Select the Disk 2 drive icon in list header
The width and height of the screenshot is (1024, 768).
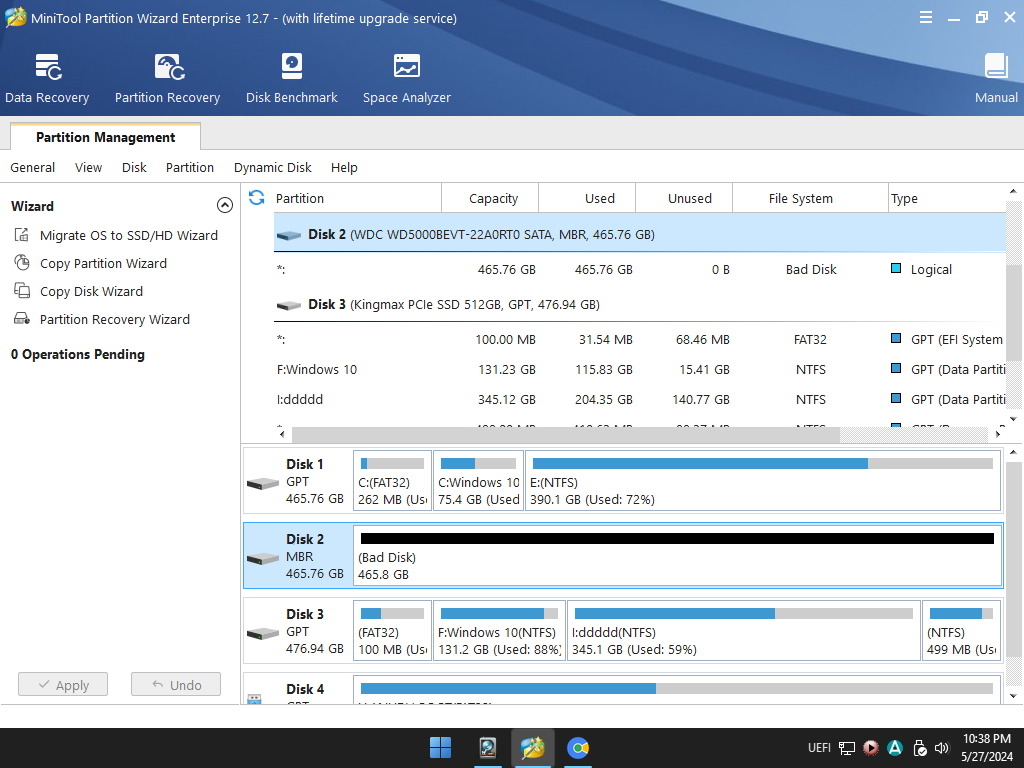(x=289, y=235)
